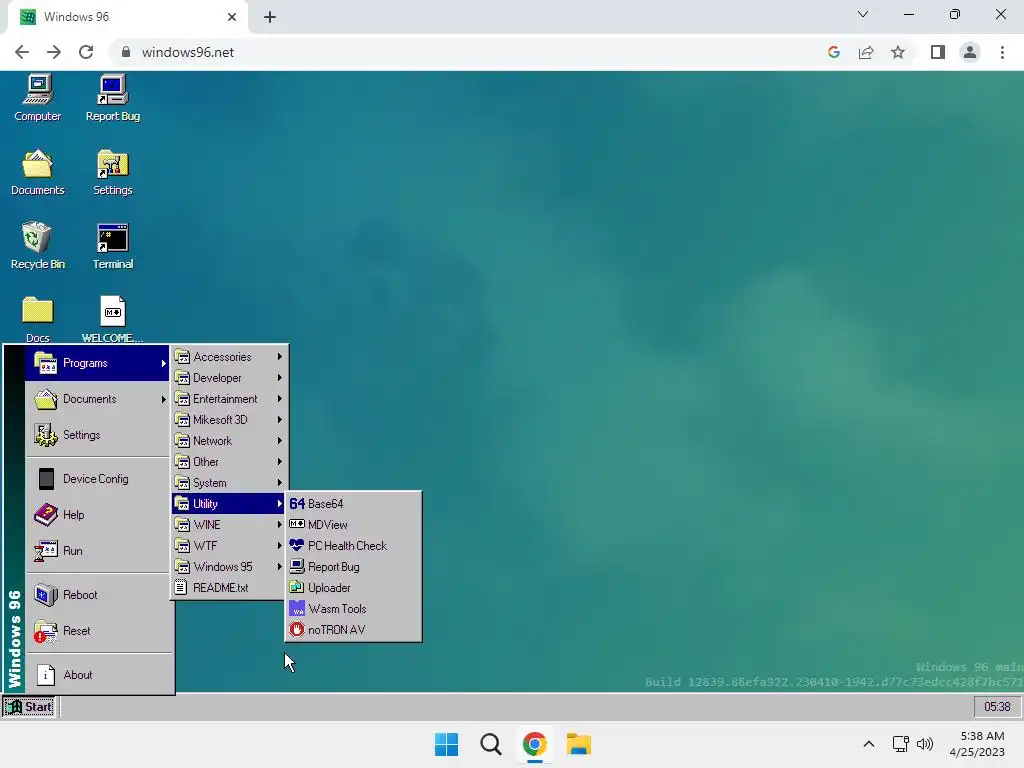Open Device Config from the Start menu

pos(98,479)
